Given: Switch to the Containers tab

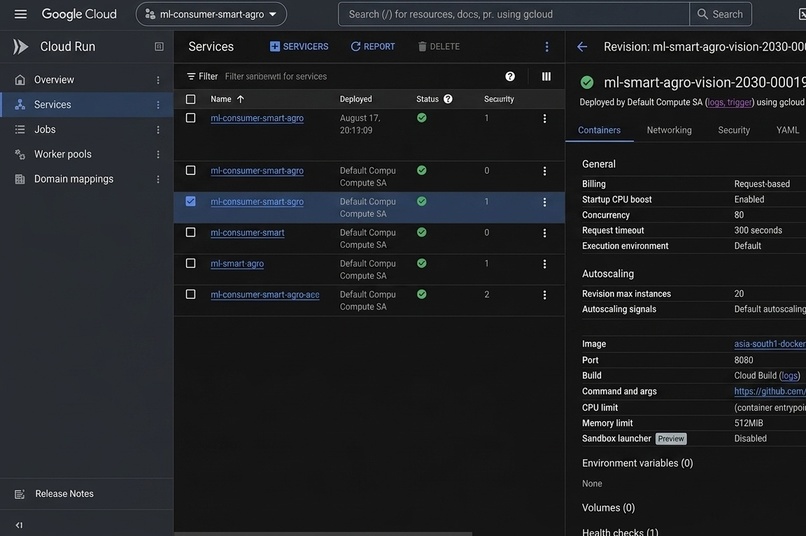Looking at the screenshot, I should (x=599, y=130).
